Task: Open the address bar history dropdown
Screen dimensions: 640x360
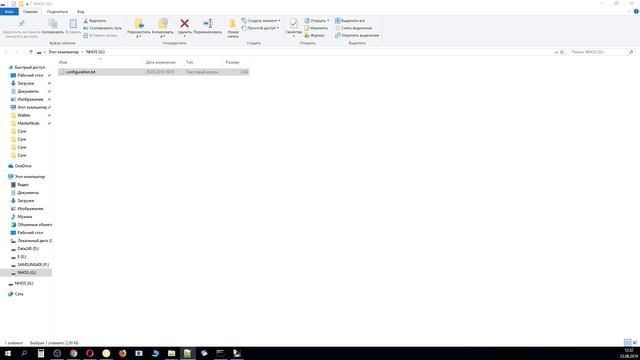Action: [556, 52]
